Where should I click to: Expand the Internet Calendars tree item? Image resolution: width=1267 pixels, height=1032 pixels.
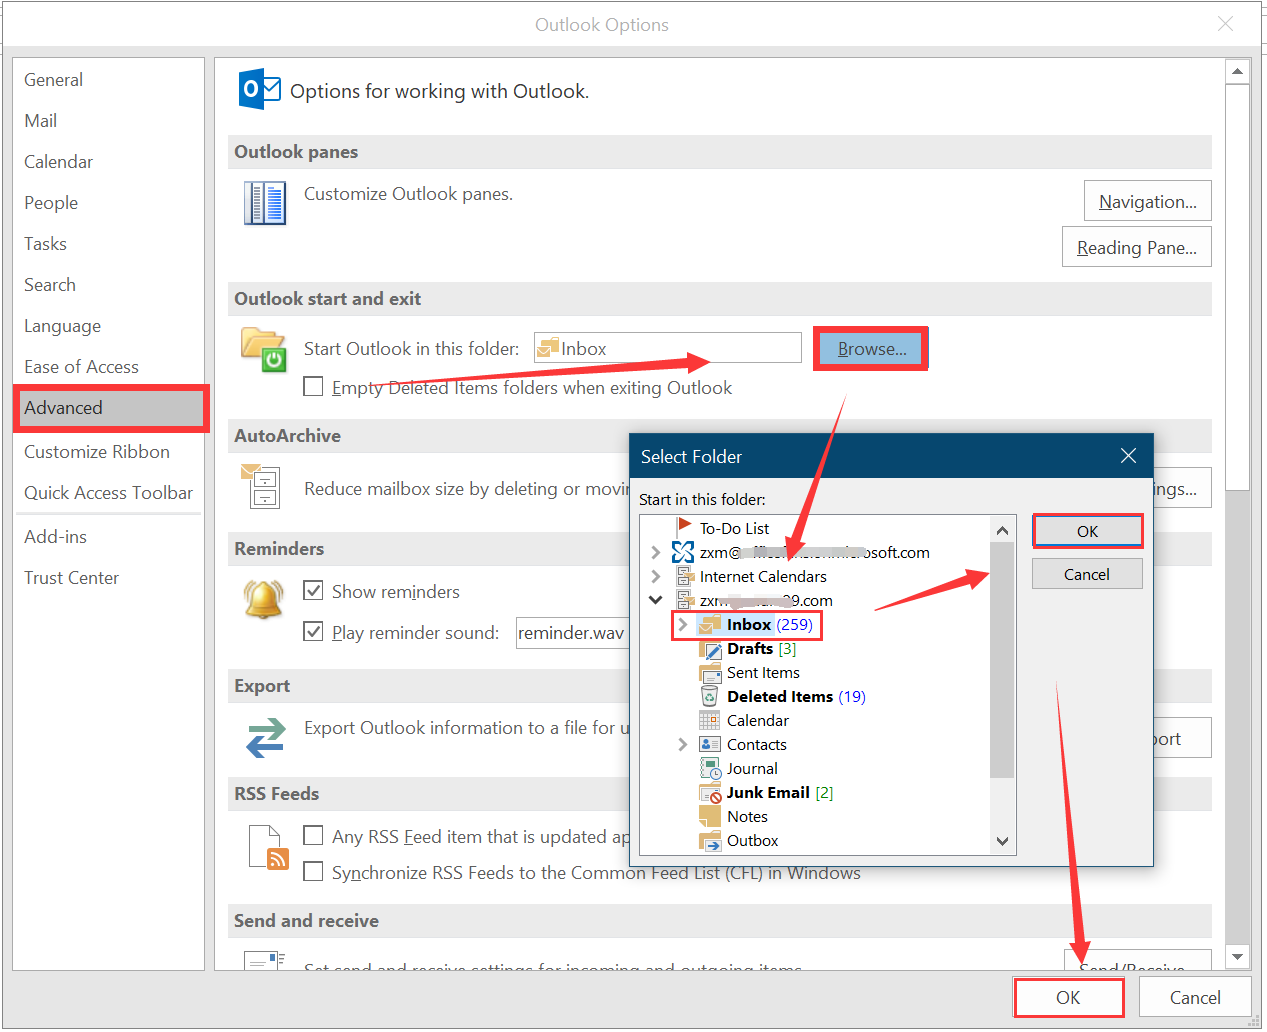point(655,576)
